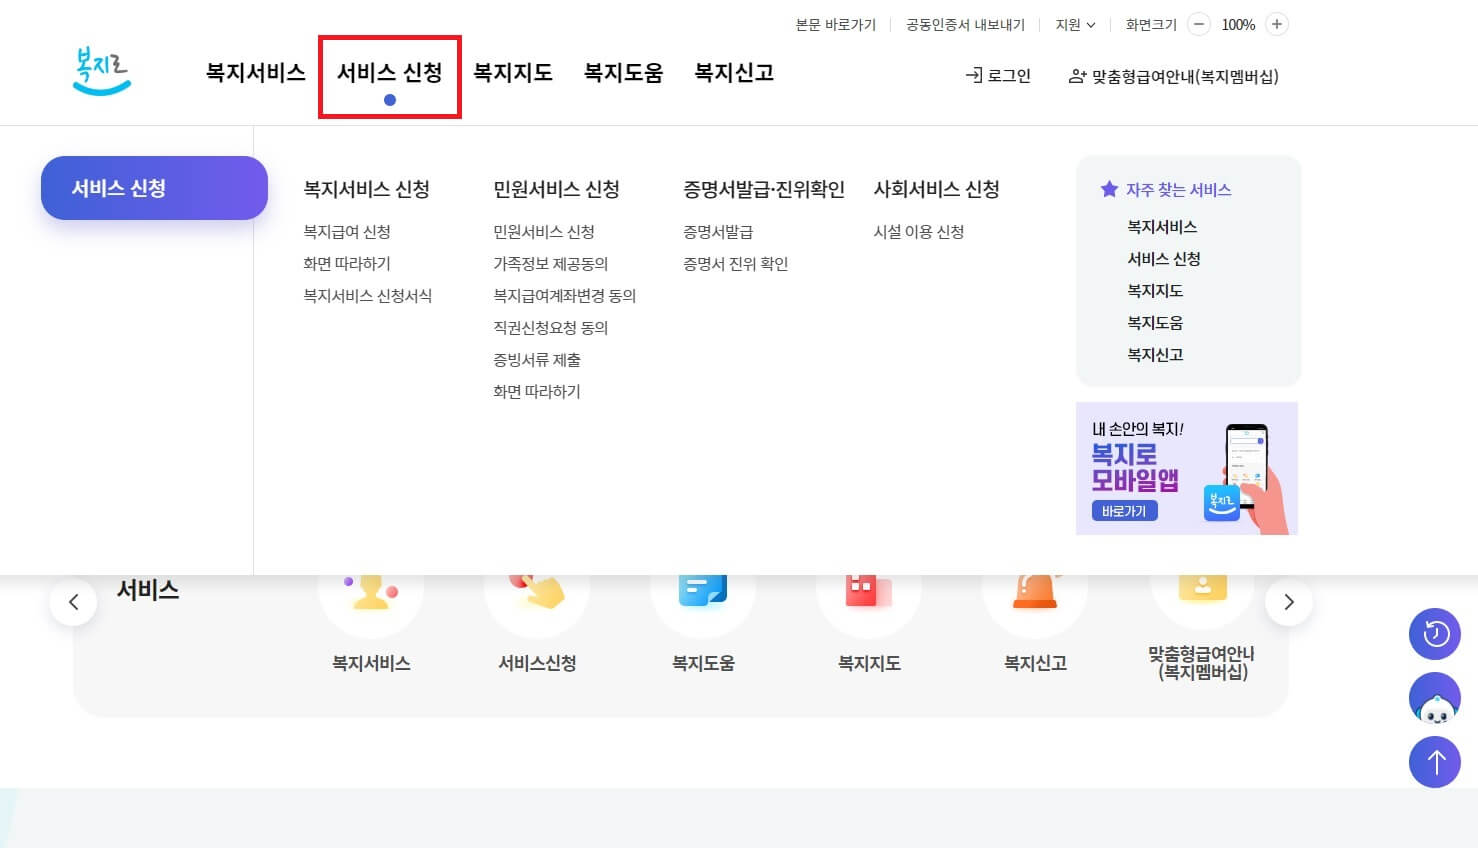Screen dimensions: 1478x848
Task: Open the chatbot character button
Action: tap(1434, 697)
